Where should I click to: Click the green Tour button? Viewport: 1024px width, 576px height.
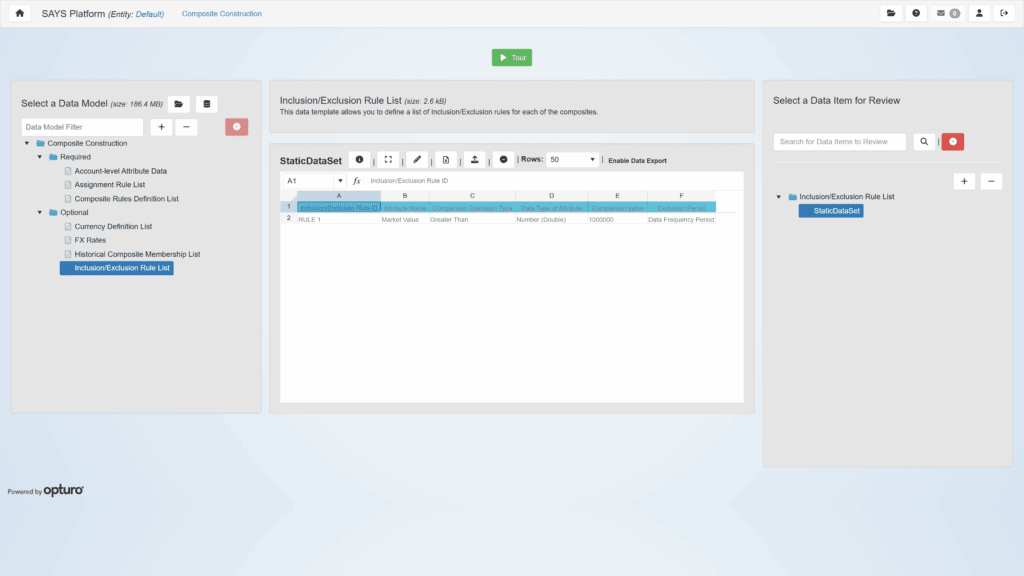click(x=512, y=58)
